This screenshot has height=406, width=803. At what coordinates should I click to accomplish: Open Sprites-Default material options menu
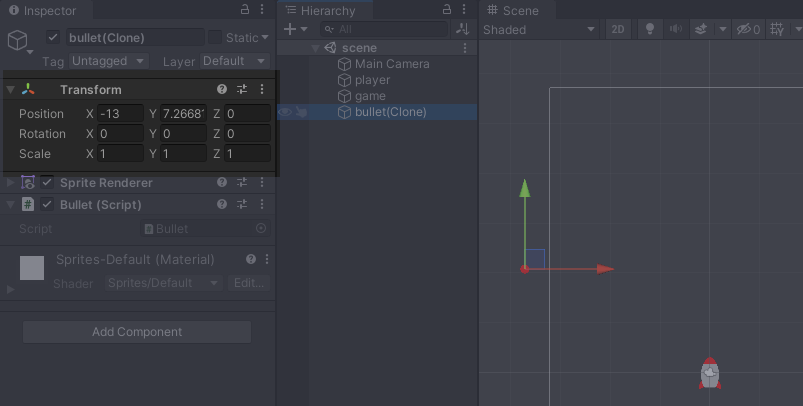coord(267,259)
